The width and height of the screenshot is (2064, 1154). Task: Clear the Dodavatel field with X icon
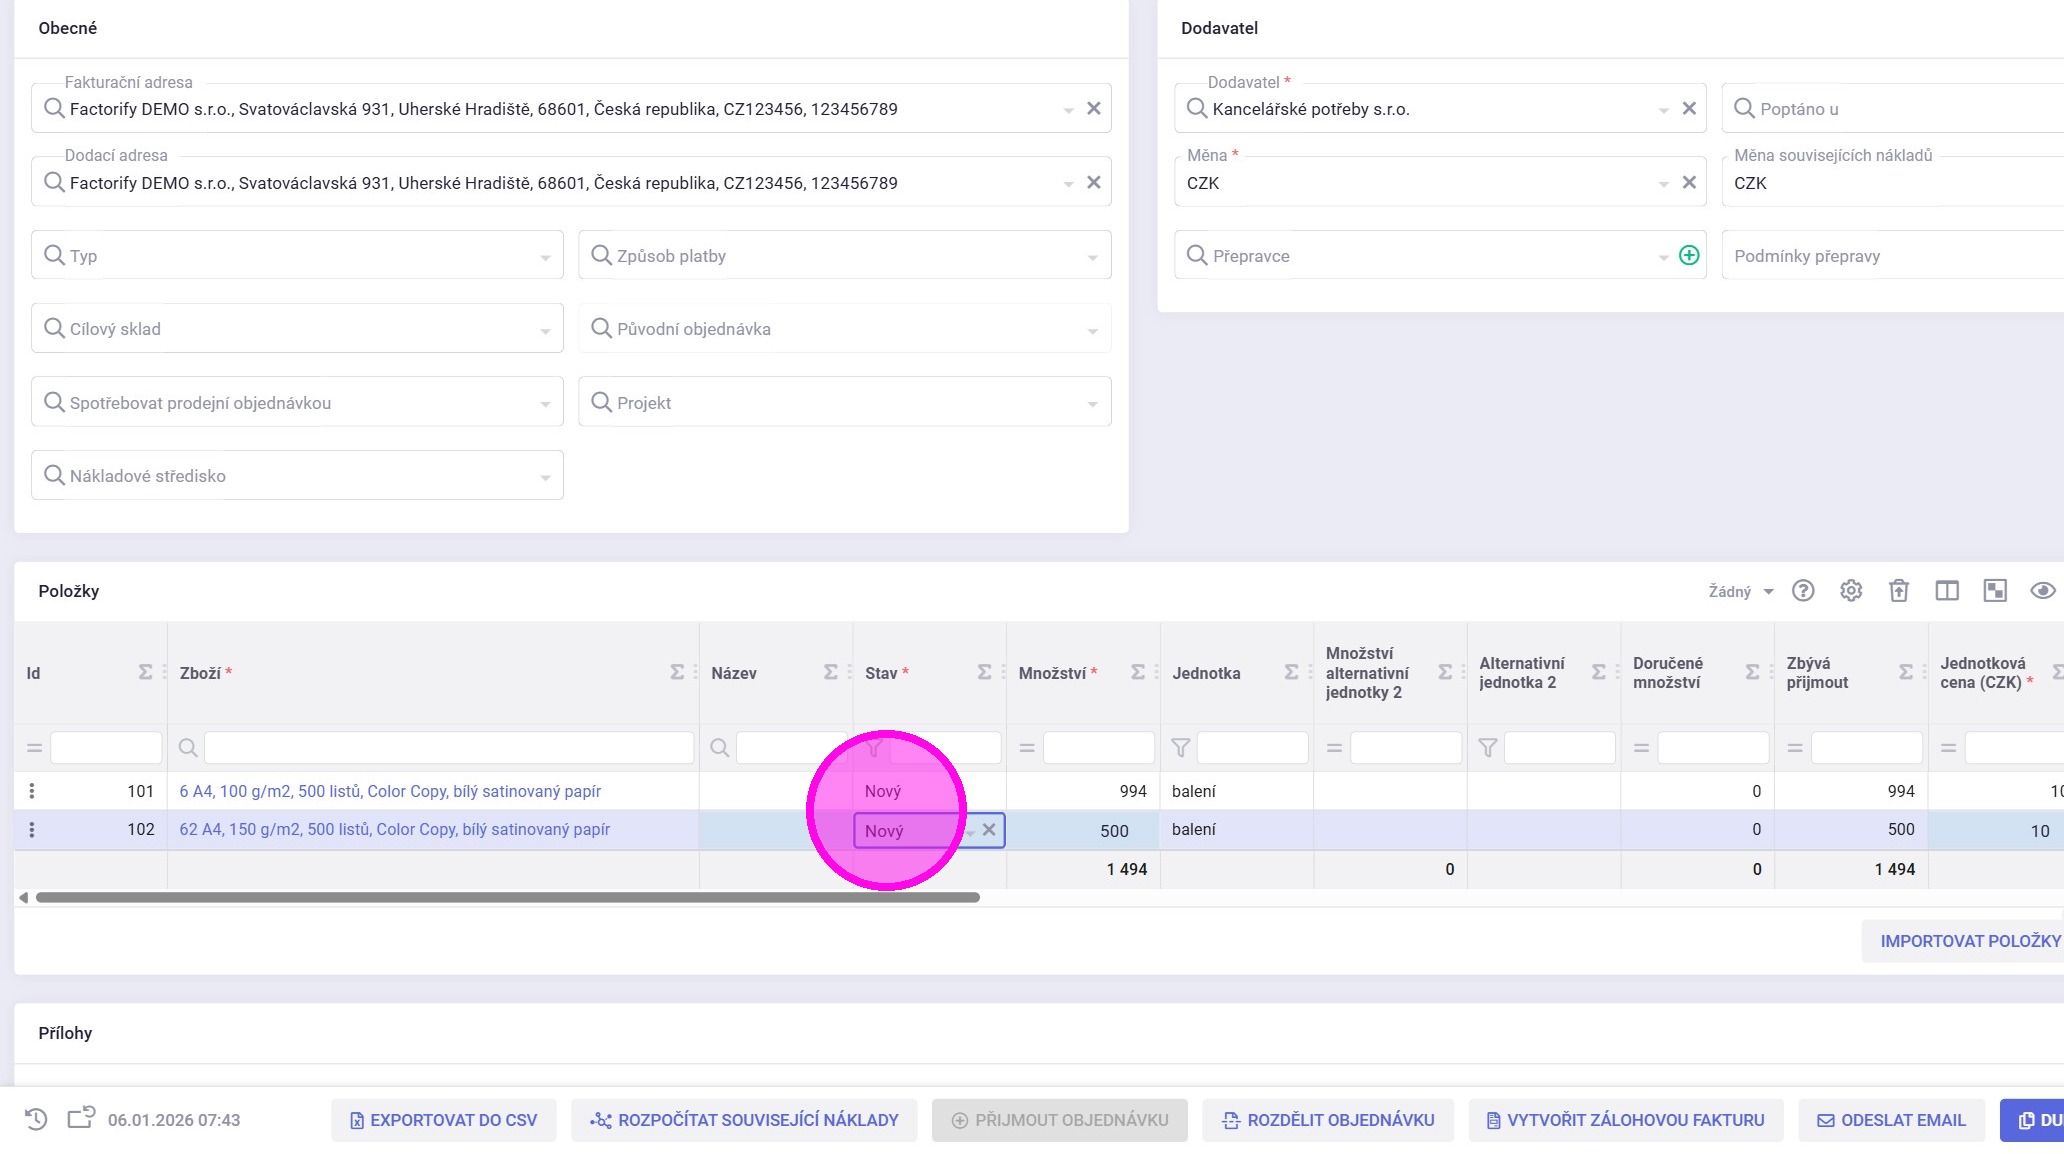click(1689, 109)
